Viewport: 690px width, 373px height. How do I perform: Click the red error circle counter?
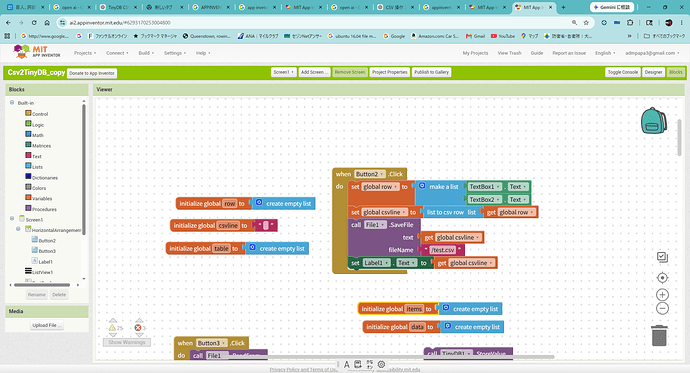pos(138,328)
